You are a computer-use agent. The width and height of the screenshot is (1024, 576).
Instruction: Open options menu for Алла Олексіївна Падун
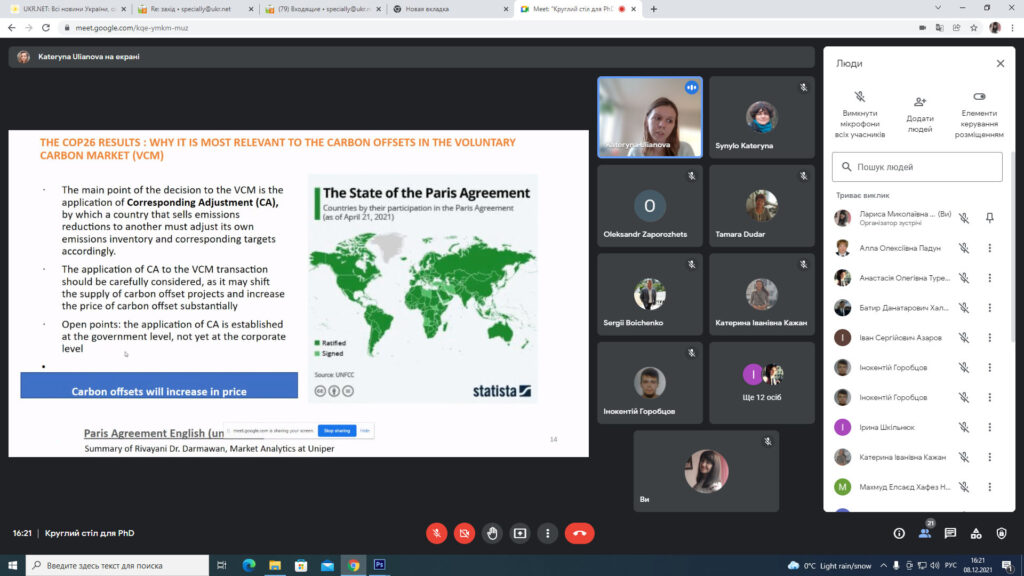[990, 248]
